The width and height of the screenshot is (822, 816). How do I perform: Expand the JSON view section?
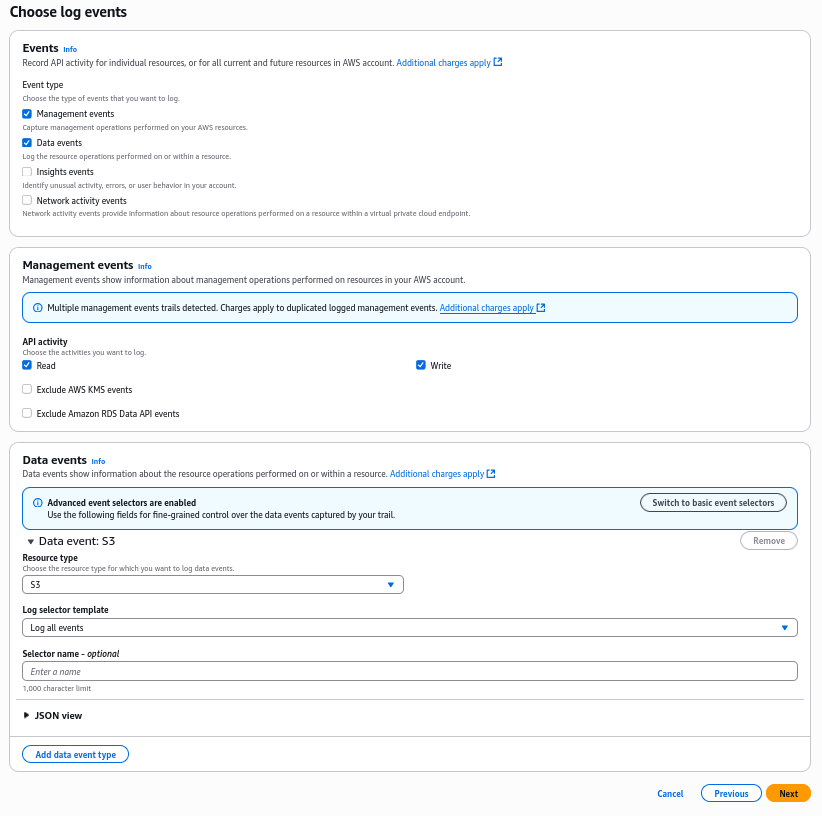27,716
